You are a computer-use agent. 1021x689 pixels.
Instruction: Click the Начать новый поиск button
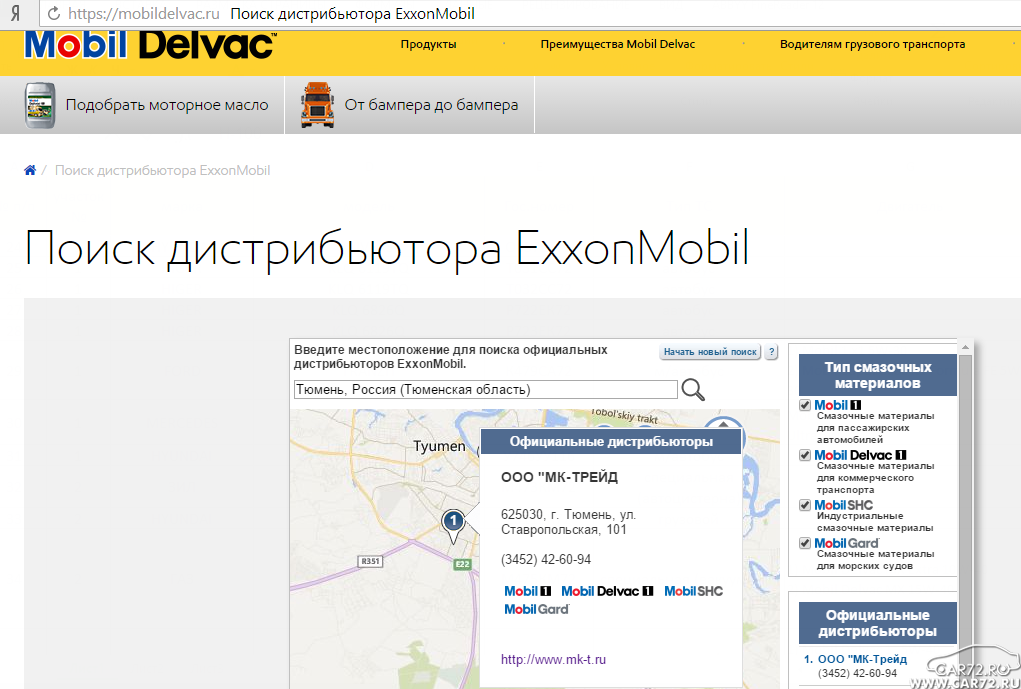[x=710, y=352]
